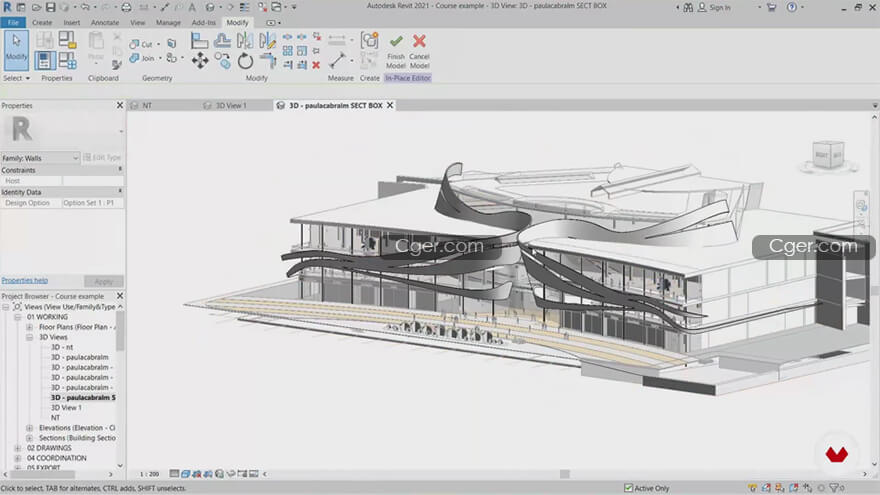
Task: Select the Trim/Extend to Corner tool
Action: pos(268,61)
